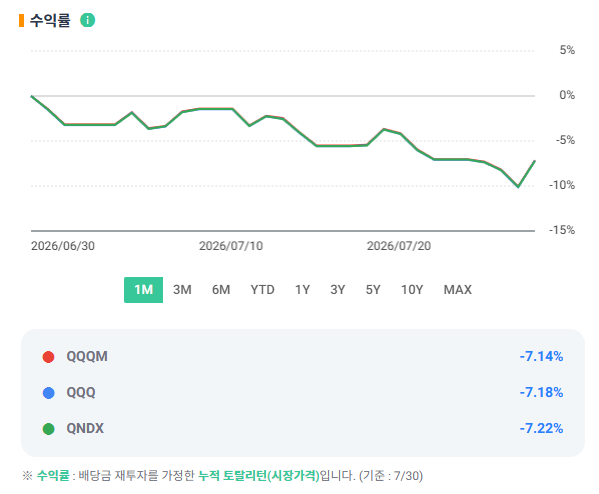This screenshot has width=599, height=494.
Task: Click the 2026/07/10 axis date label
Action: coord(231,246)
